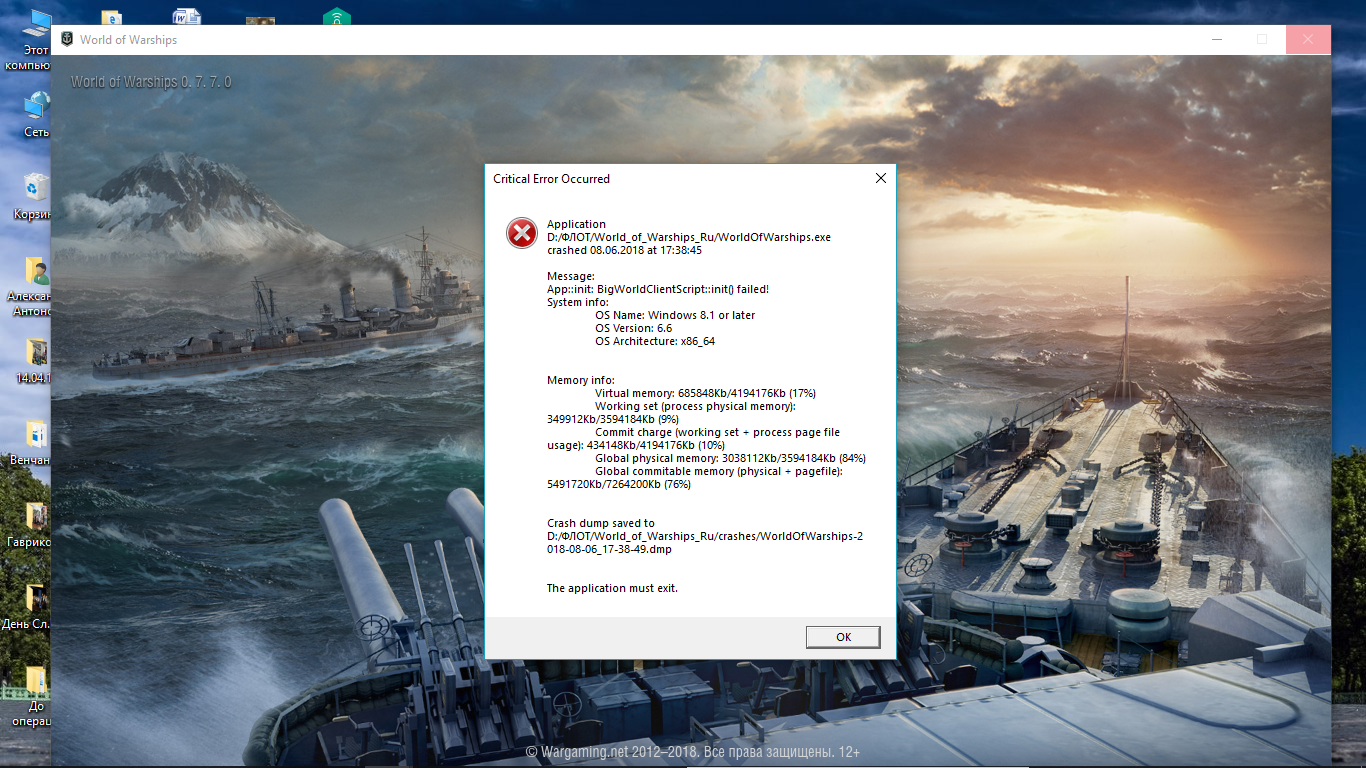
Task: Select the picture thumbnail desktop icon
Action: point(261,20)
